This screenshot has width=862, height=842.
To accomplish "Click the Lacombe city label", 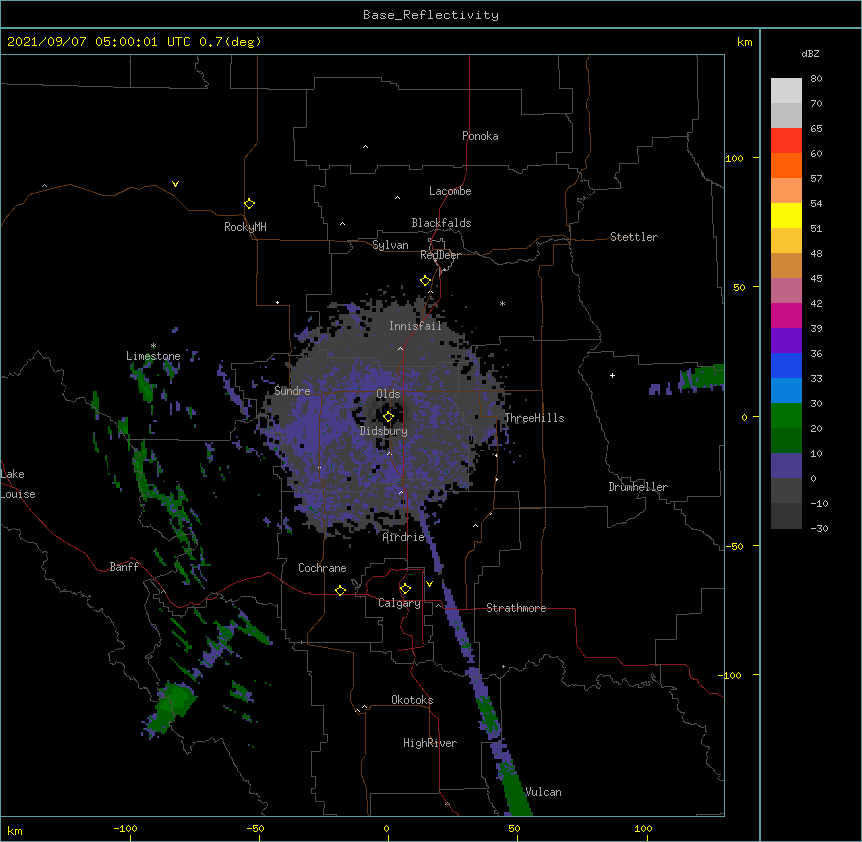I will 450,191.
